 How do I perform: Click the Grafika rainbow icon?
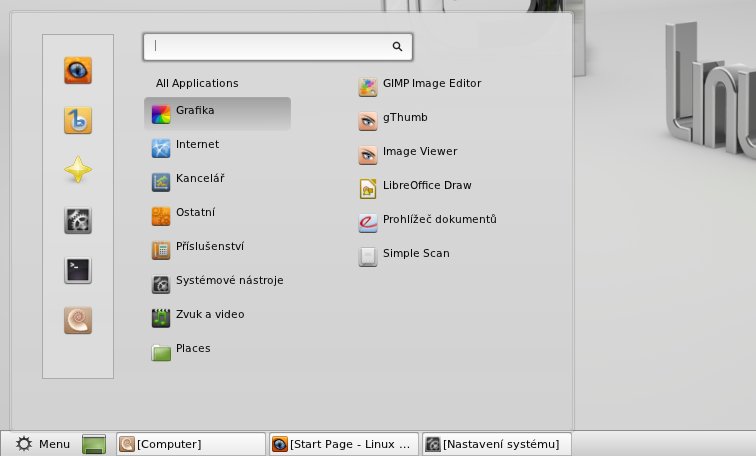[161, 115]
